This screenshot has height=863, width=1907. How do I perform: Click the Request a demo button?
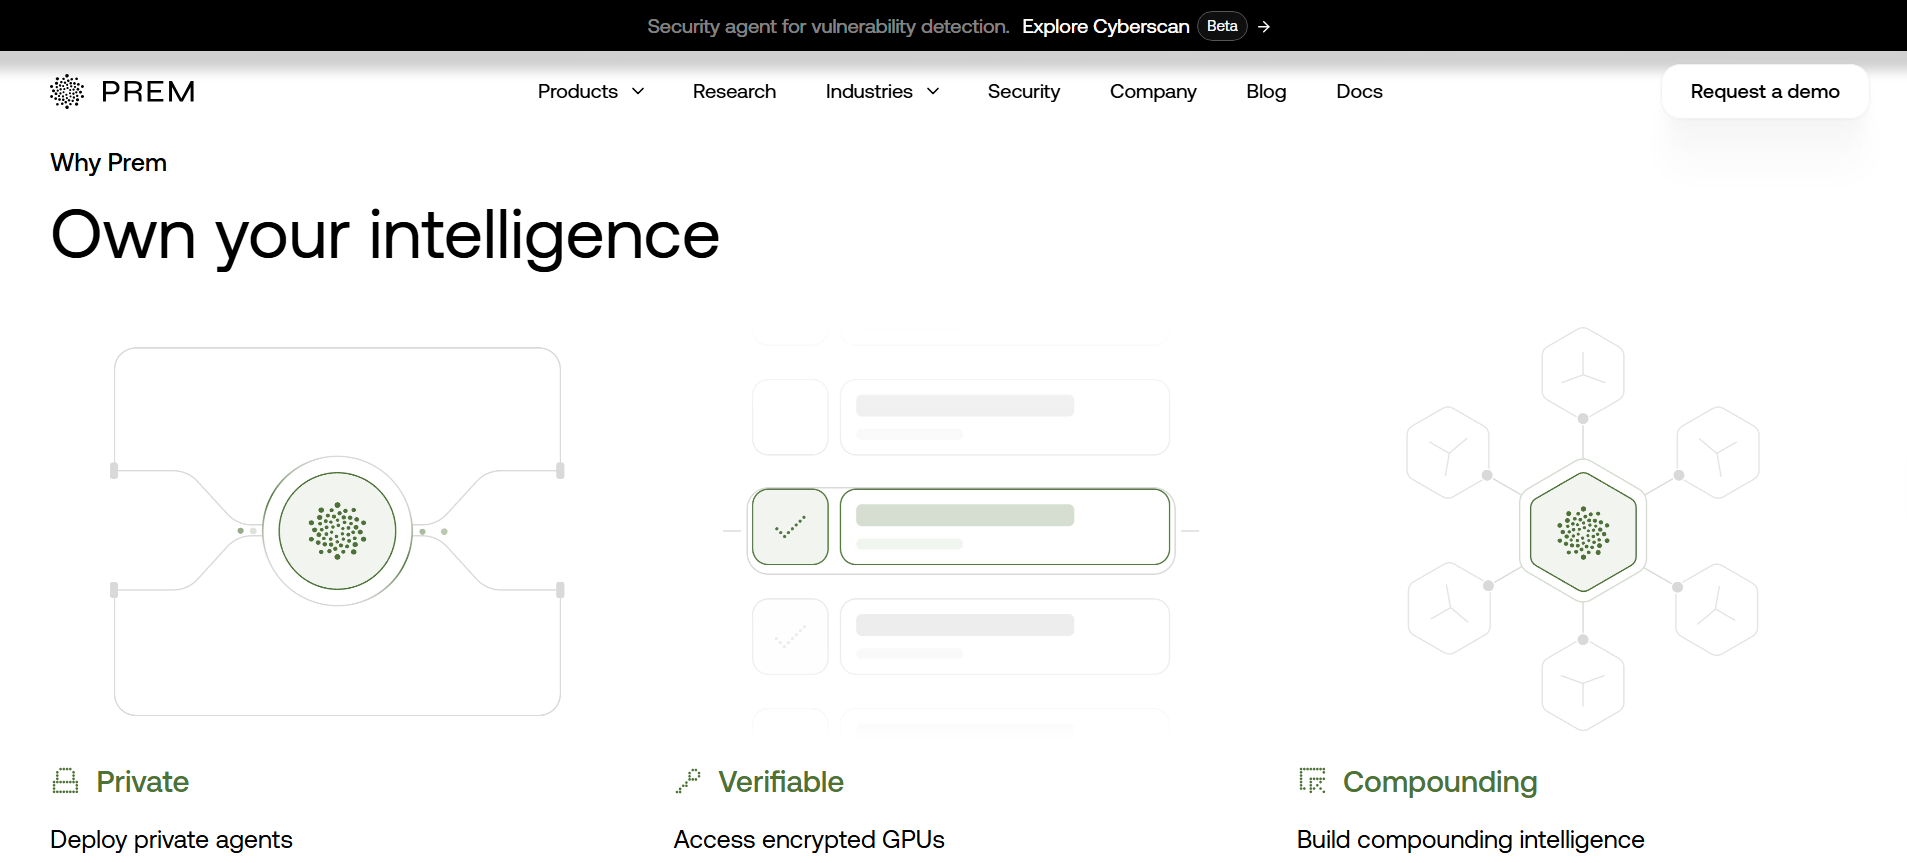click(1765, 92)
